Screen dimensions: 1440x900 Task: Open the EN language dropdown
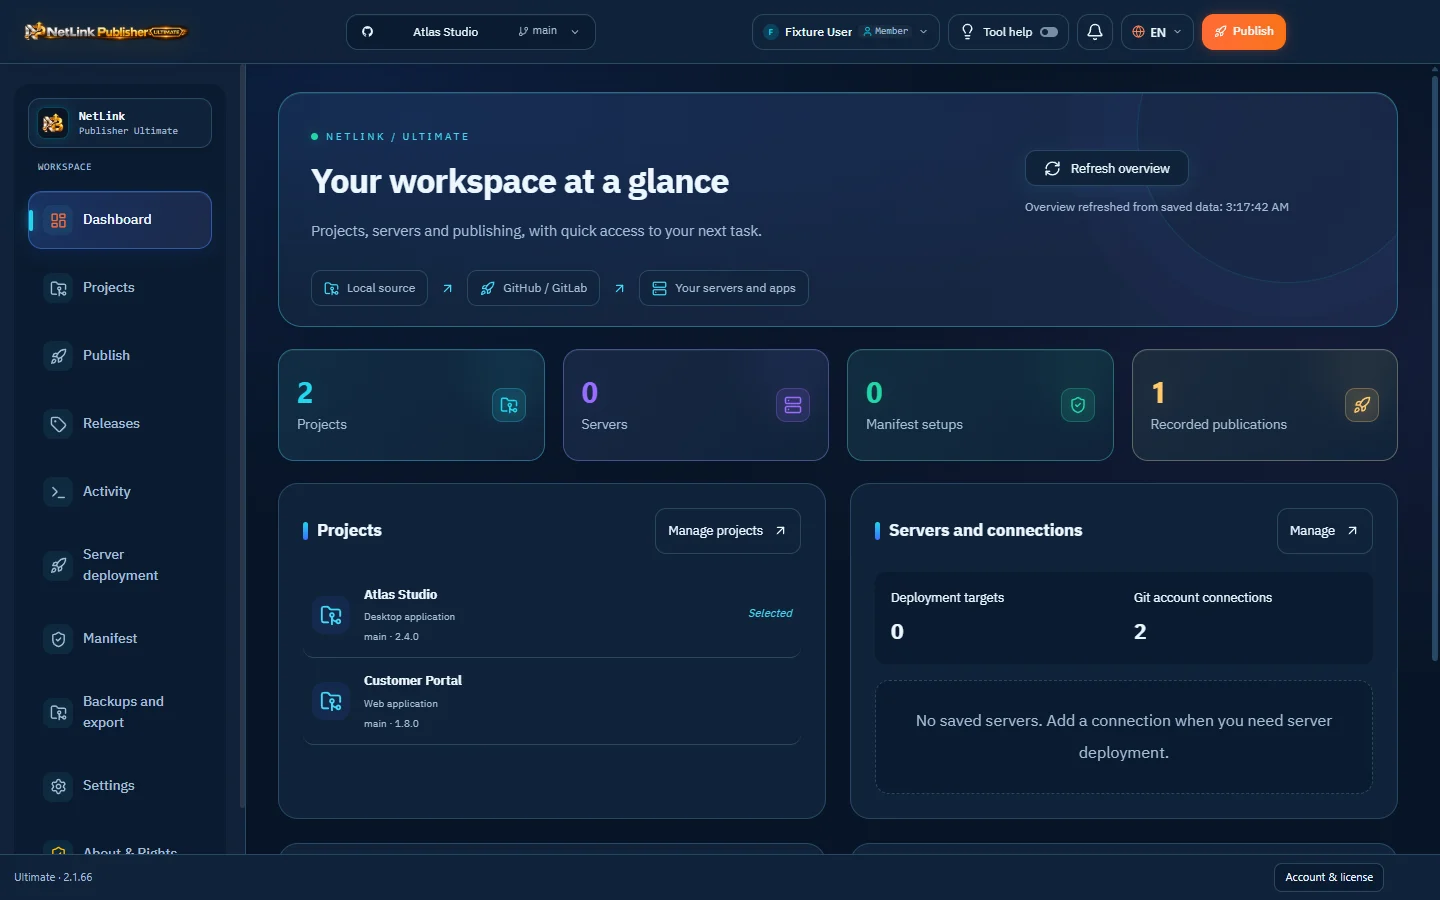coord(1157,32)
